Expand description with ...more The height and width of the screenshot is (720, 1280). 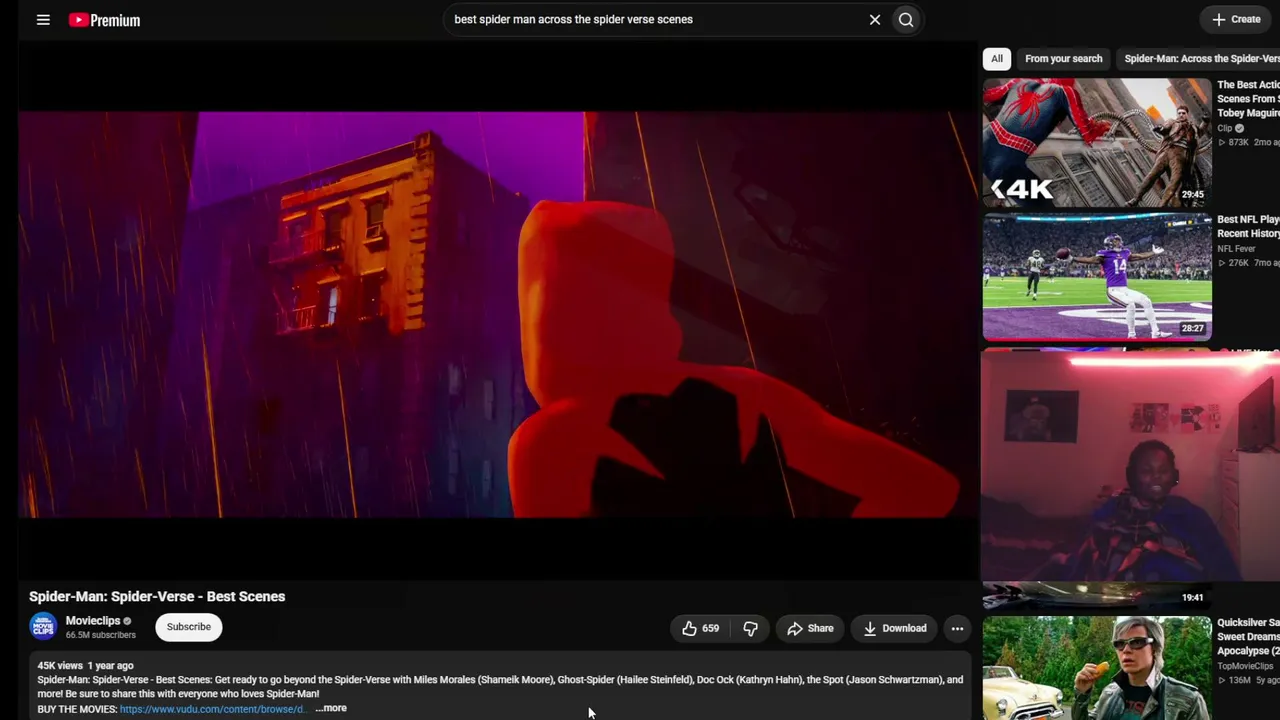pos(331,708)
